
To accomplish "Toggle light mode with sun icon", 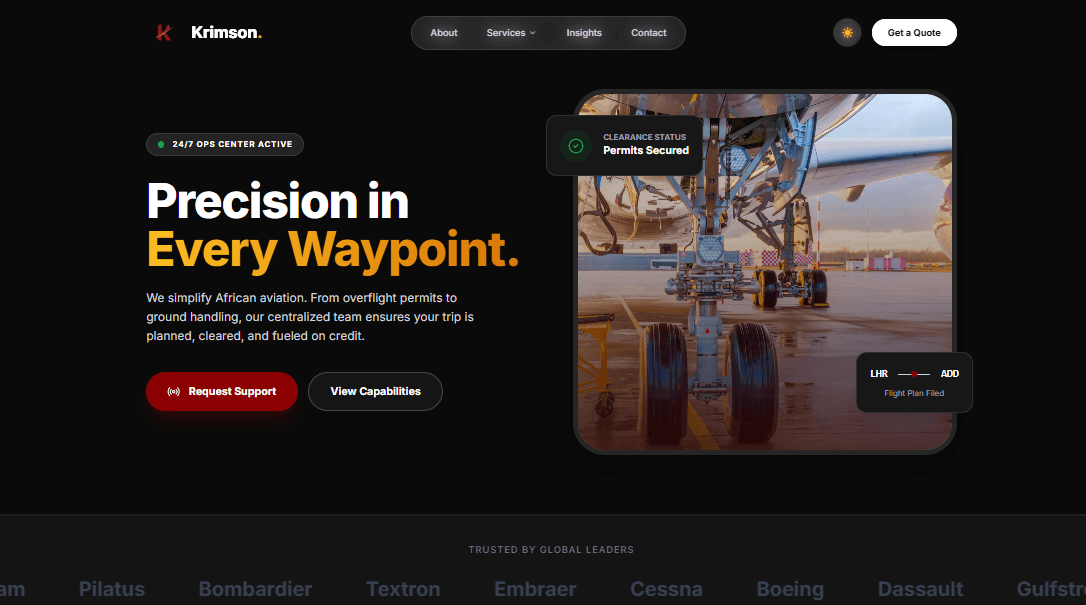I will (x=846, y=33).
